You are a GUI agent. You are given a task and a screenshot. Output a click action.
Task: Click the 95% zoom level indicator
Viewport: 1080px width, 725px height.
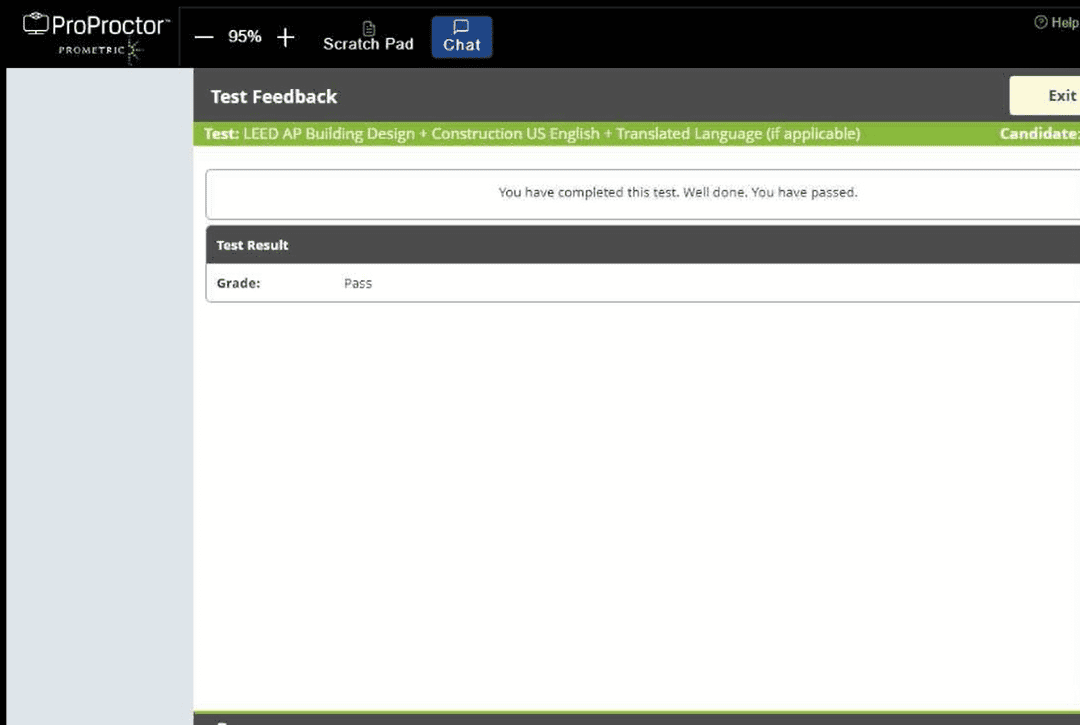245,37
